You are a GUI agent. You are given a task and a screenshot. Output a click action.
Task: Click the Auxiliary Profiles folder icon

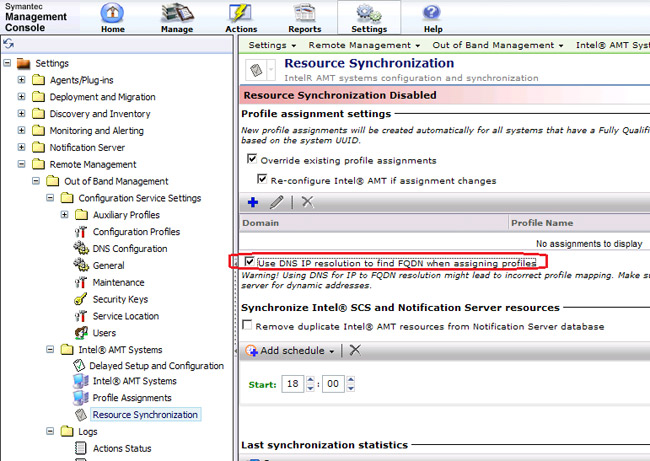81,215
